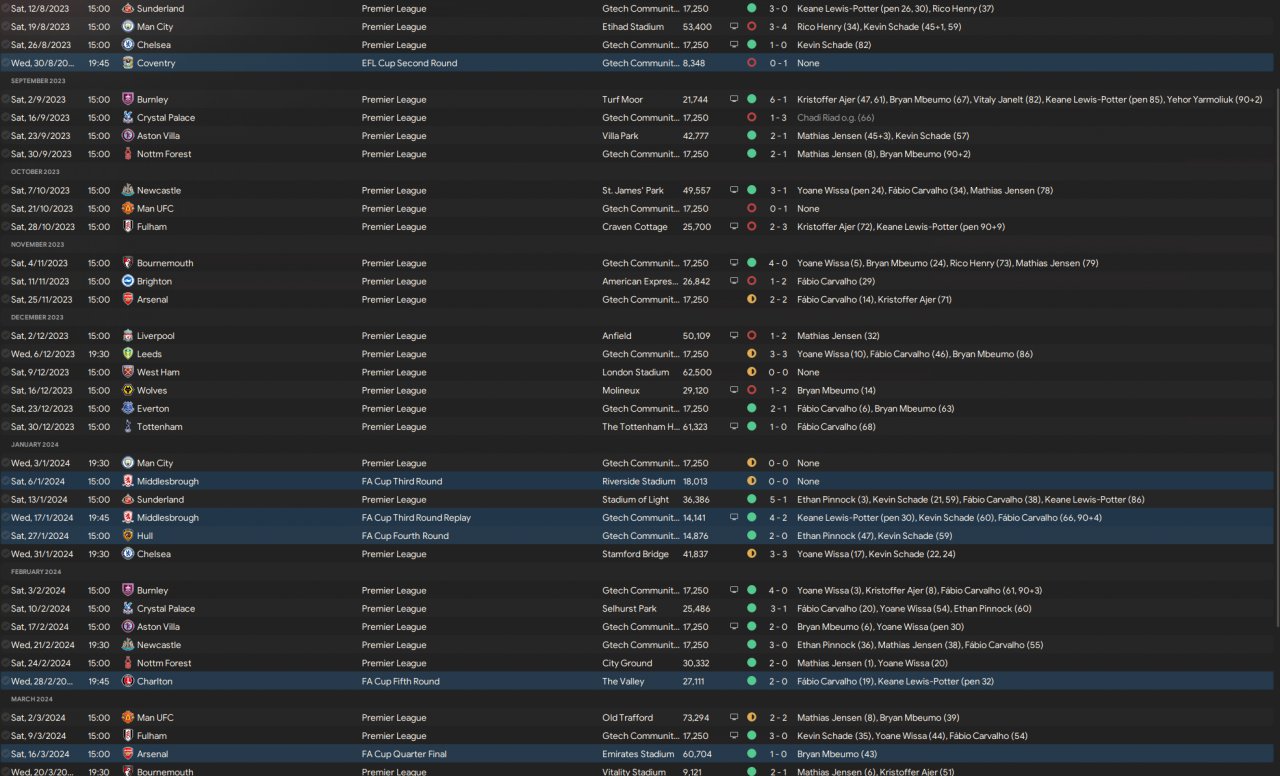Click the 6 - 1 score against Burnley
1280x776 pixels.
pyautogui.click(x=778, y=99)
